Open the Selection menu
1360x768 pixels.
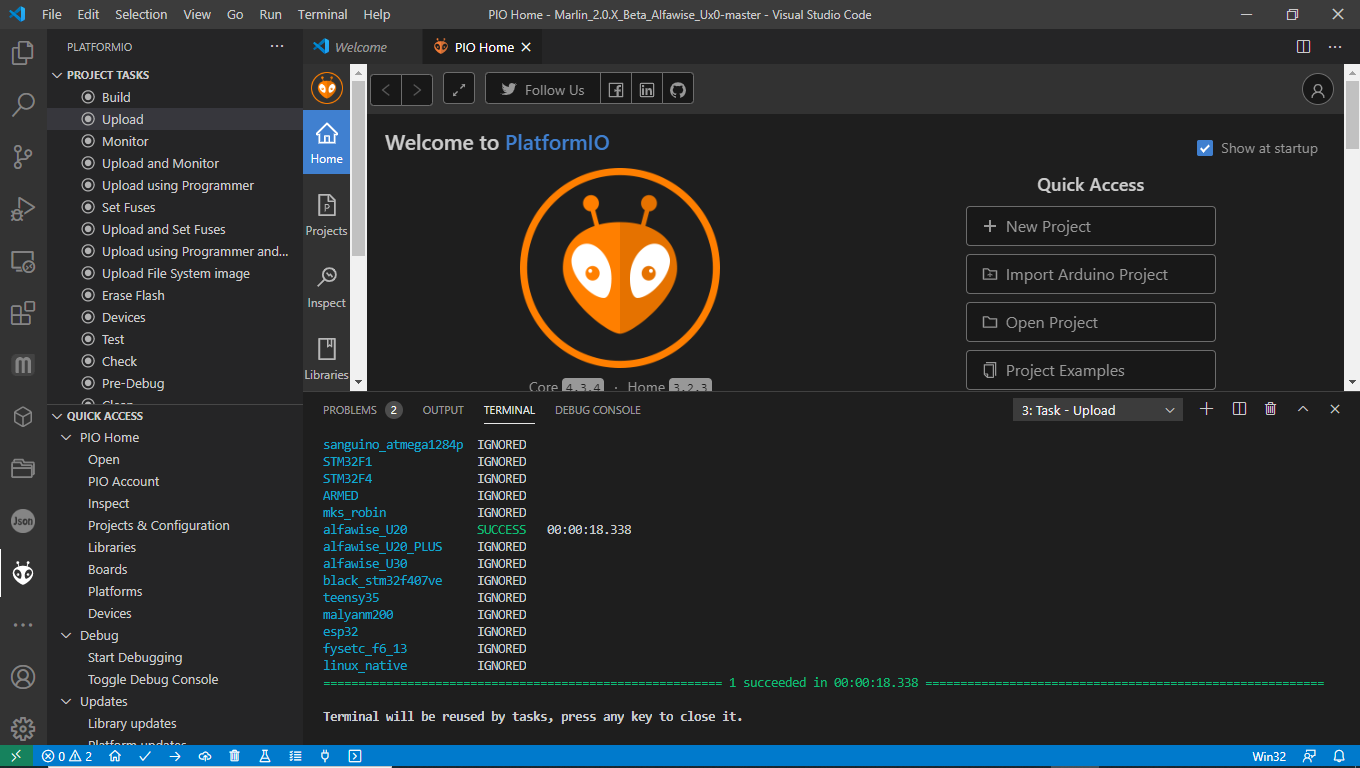[x=141, y=15]
